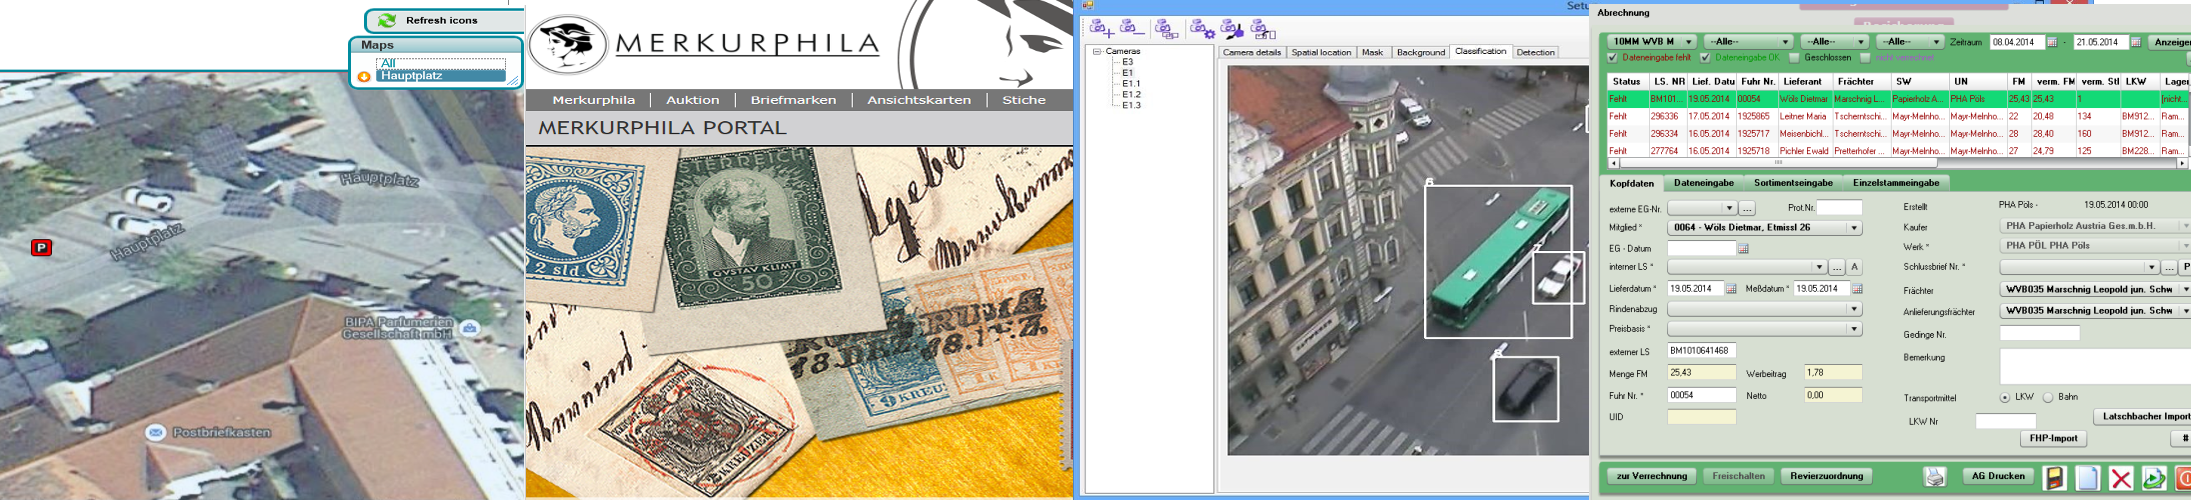This screenshot has height=500, width=2191.
Task: Select table row with Lieferant Leitner Maria
Action: (x=1899, y=116)
